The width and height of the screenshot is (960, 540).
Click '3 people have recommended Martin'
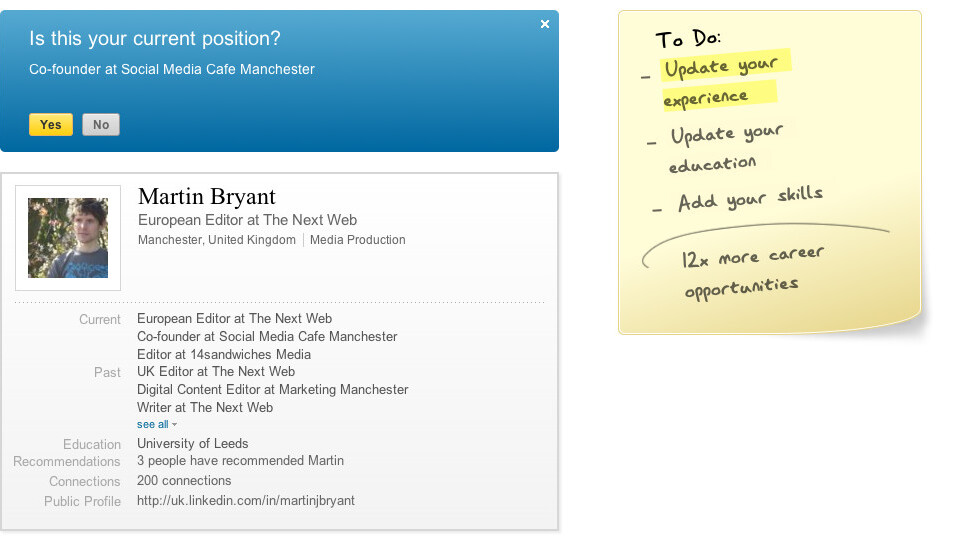point(240,461)
